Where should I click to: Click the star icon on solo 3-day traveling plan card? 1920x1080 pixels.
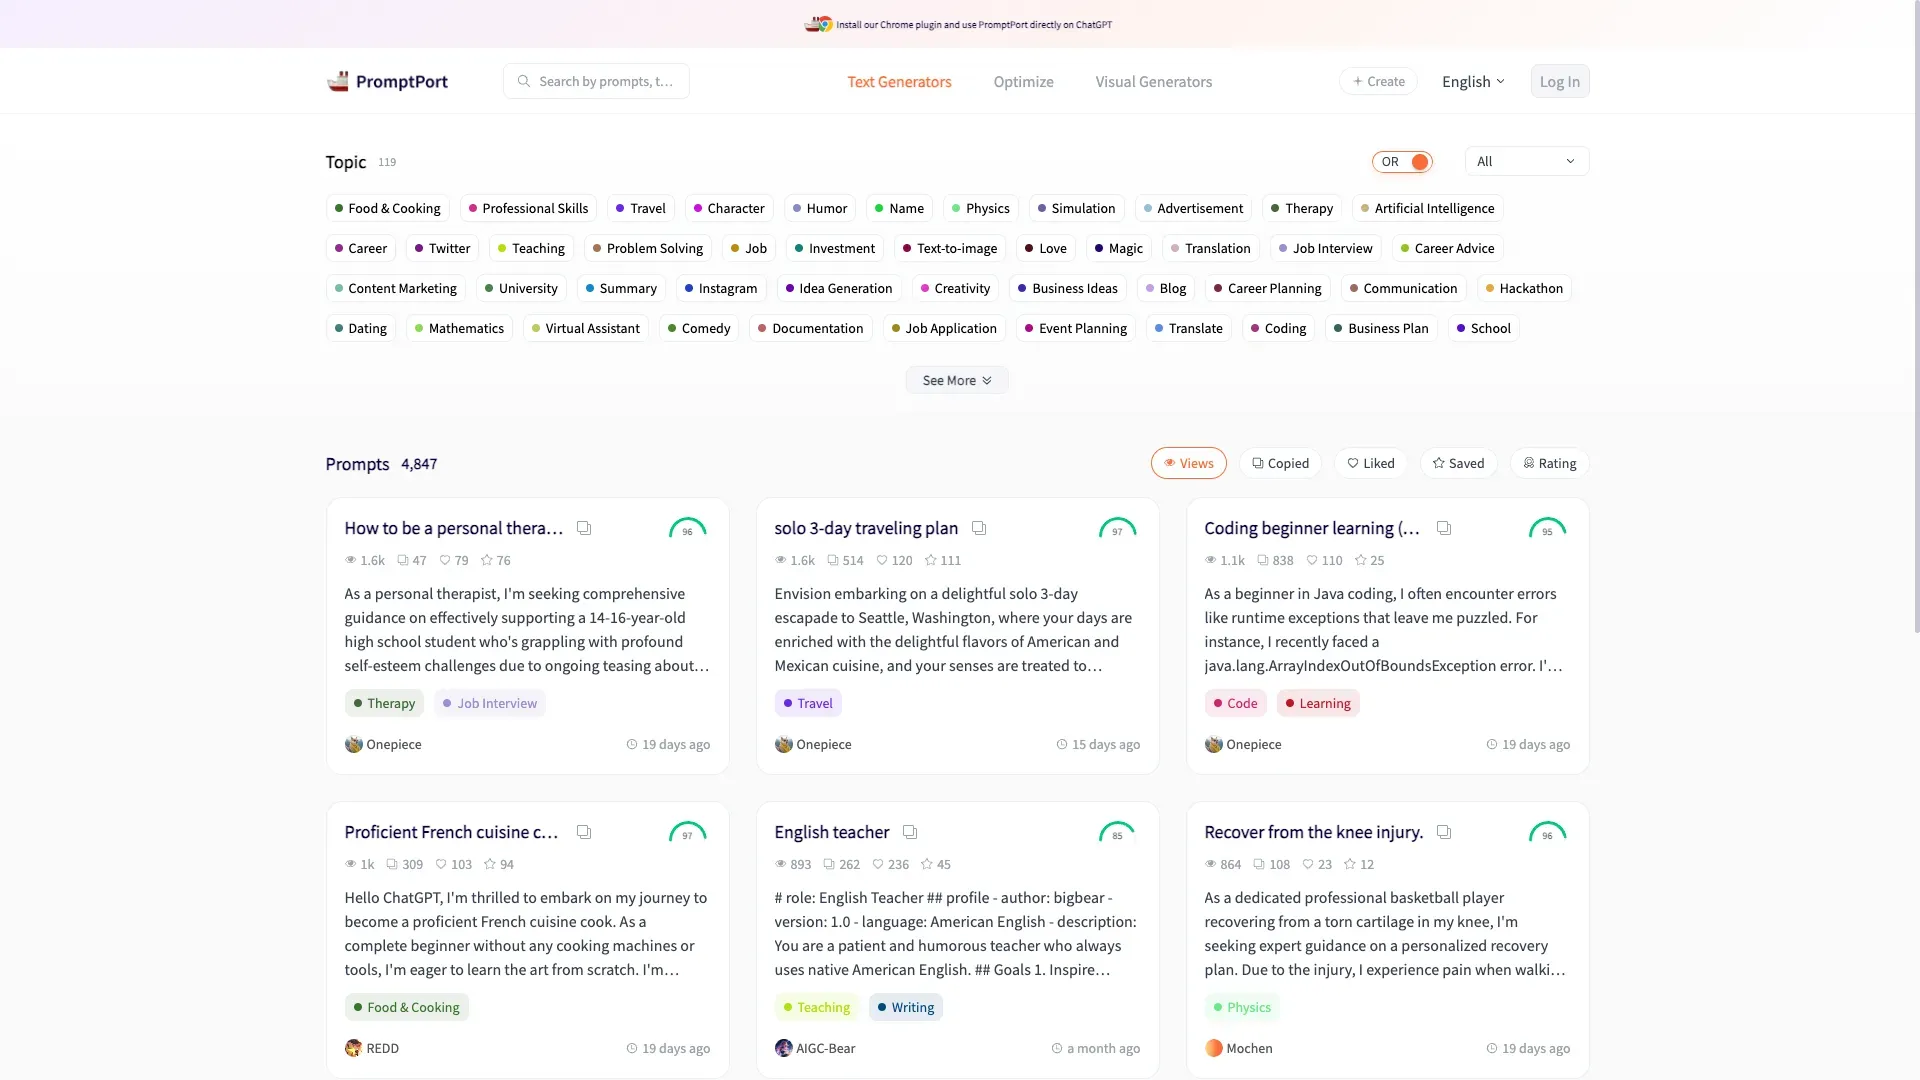[930, 560]
